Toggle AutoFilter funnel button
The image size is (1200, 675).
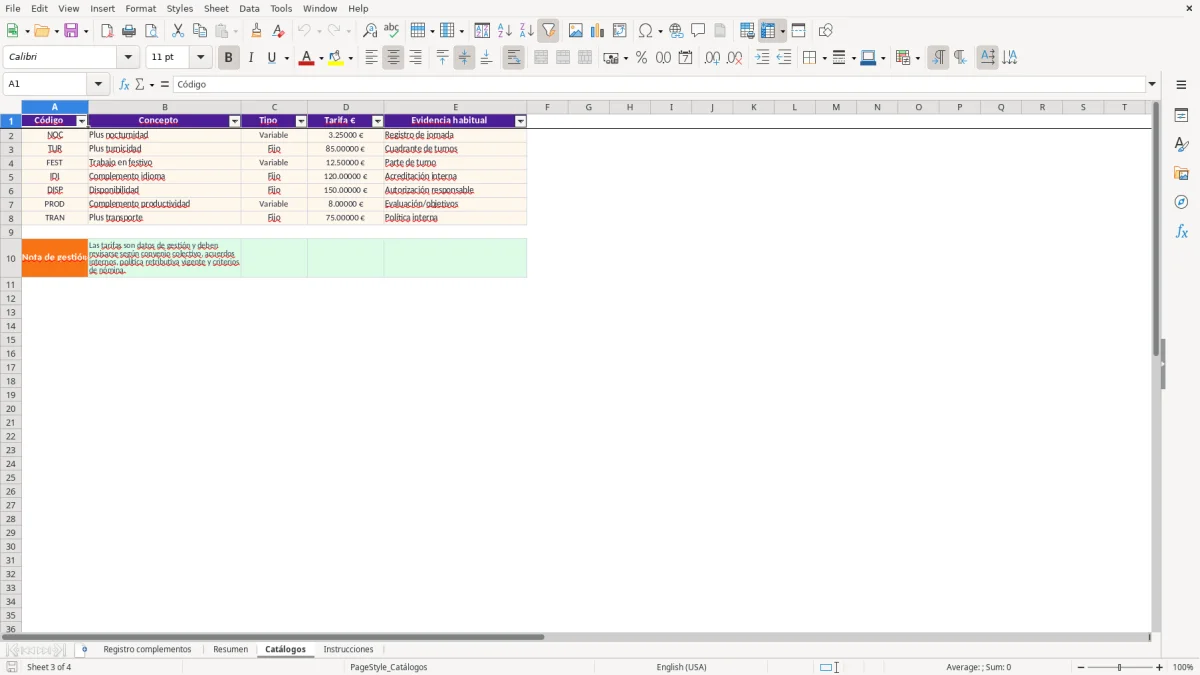click(548, 31)
